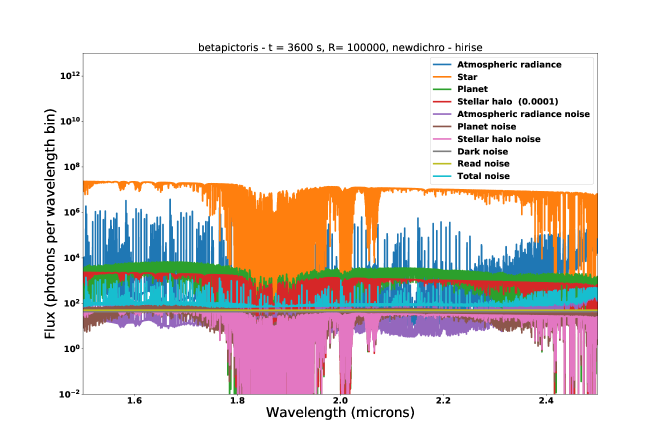This screenshot has height=443, width=664.
Task: Select 'Star' legend label
Action: click(467, 77)
